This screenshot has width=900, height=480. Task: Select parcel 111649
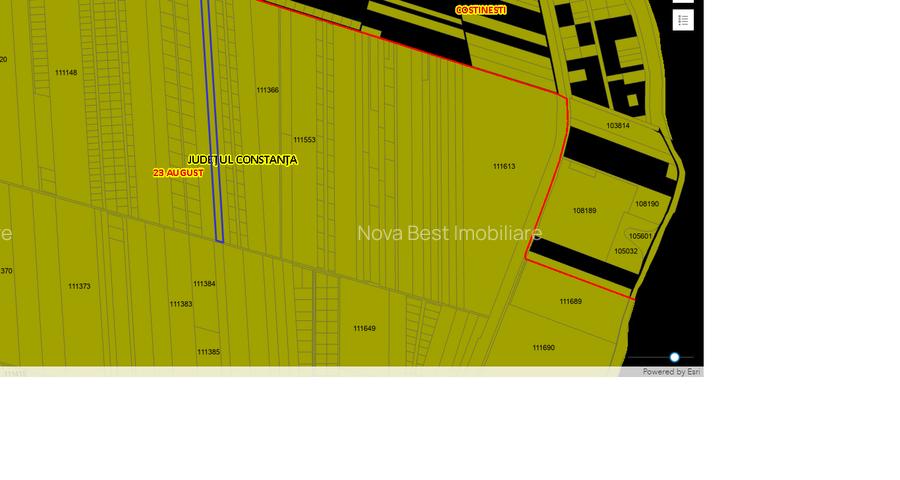click(x=364, y=329)
